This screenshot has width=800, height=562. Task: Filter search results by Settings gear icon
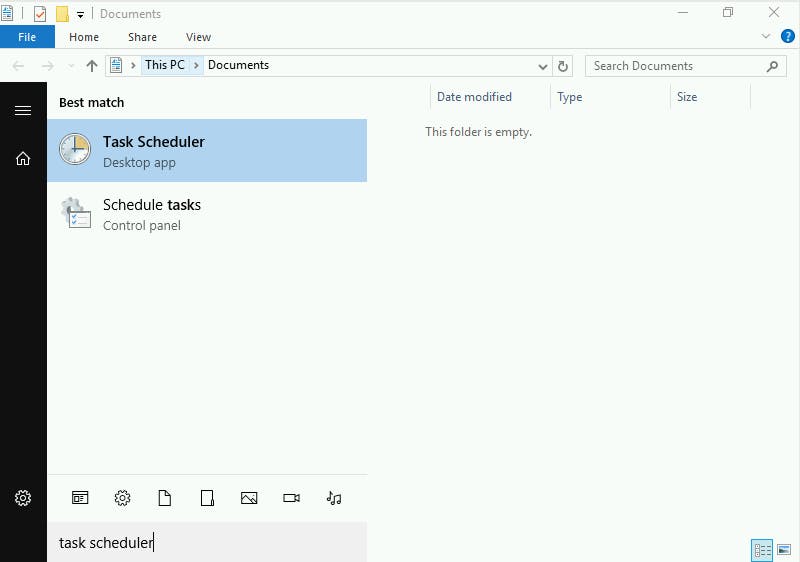pyautogui.click(x=122, y=498)
